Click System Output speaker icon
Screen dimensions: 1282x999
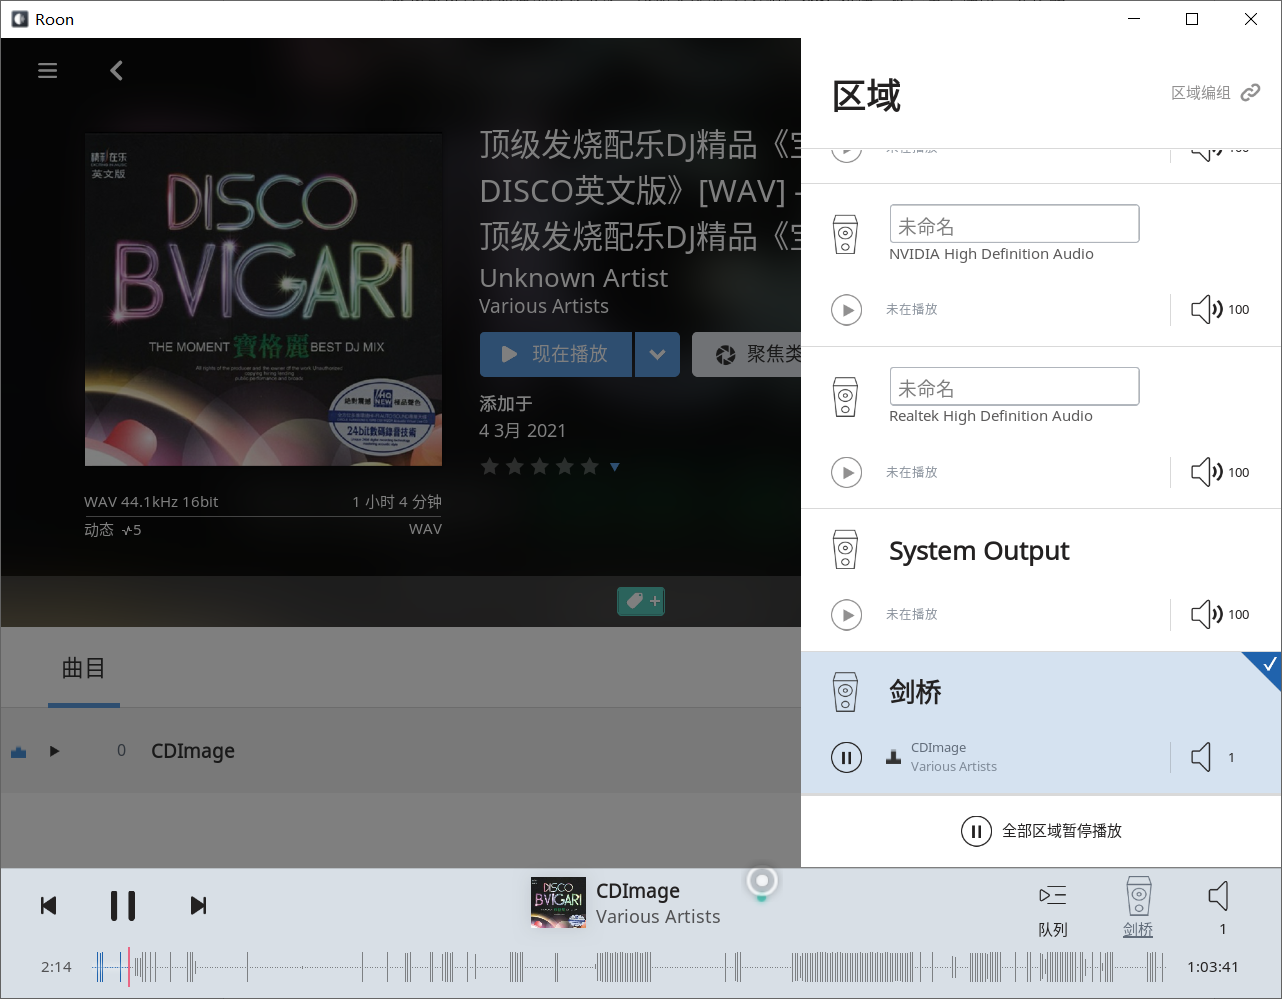pyautogui.click(x=846, y=549)
